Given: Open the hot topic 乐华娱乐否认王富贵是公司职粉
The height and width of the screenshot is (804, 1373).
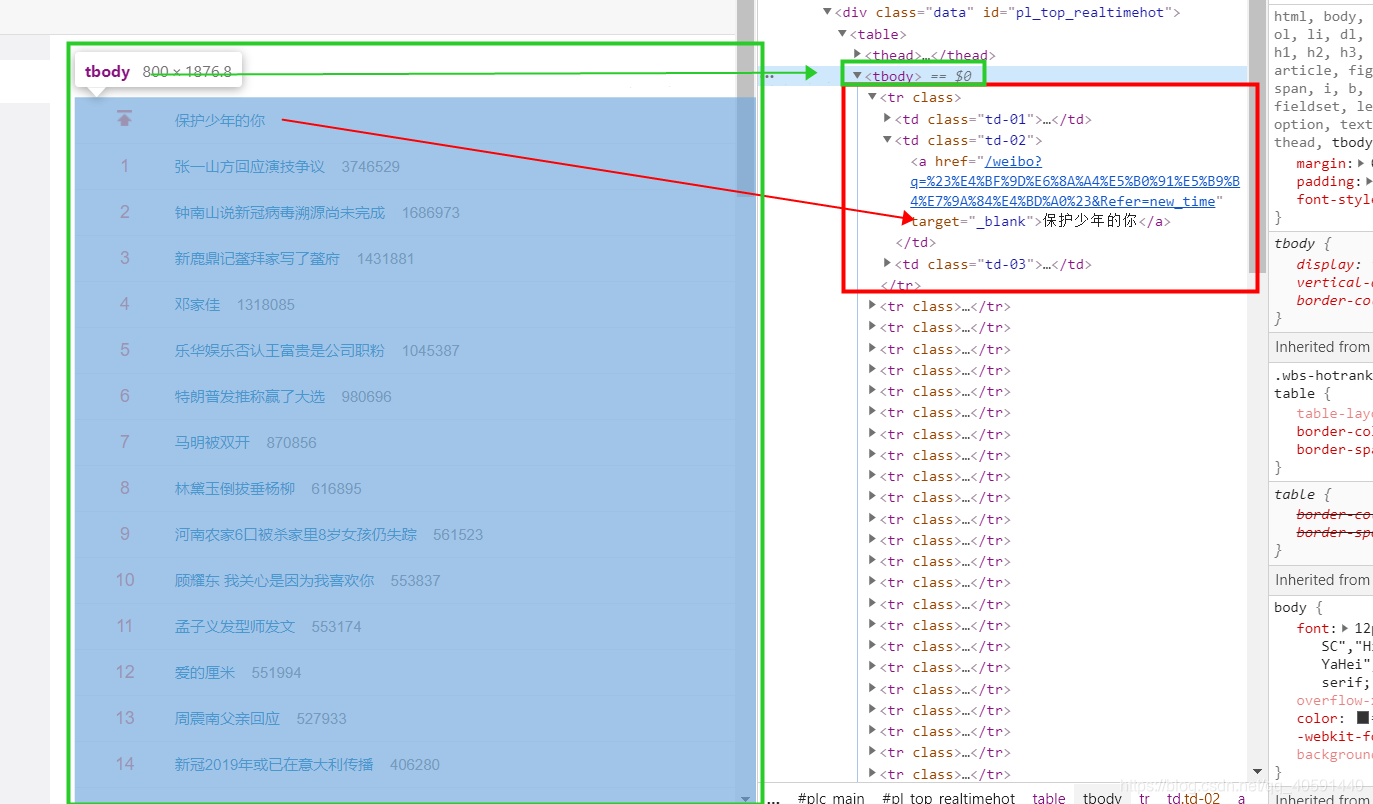Looking at the screenshot, I should (280, 350).
